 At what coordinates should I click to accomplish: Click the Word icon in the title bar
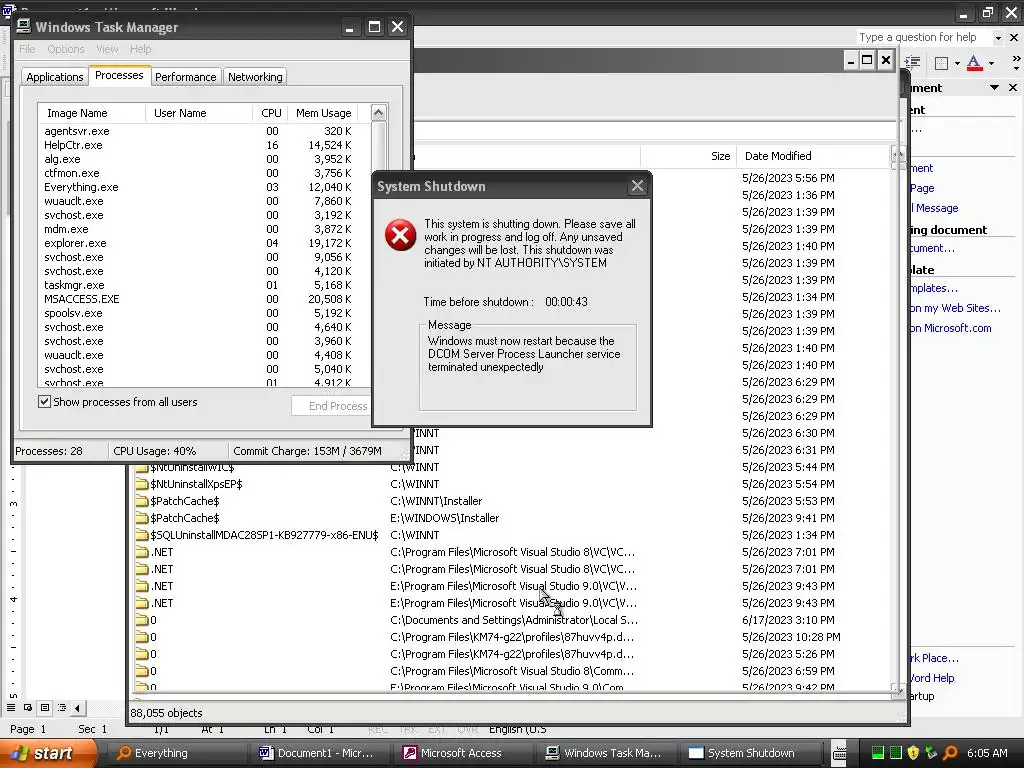pyautogui.click(x=8, y=9)
